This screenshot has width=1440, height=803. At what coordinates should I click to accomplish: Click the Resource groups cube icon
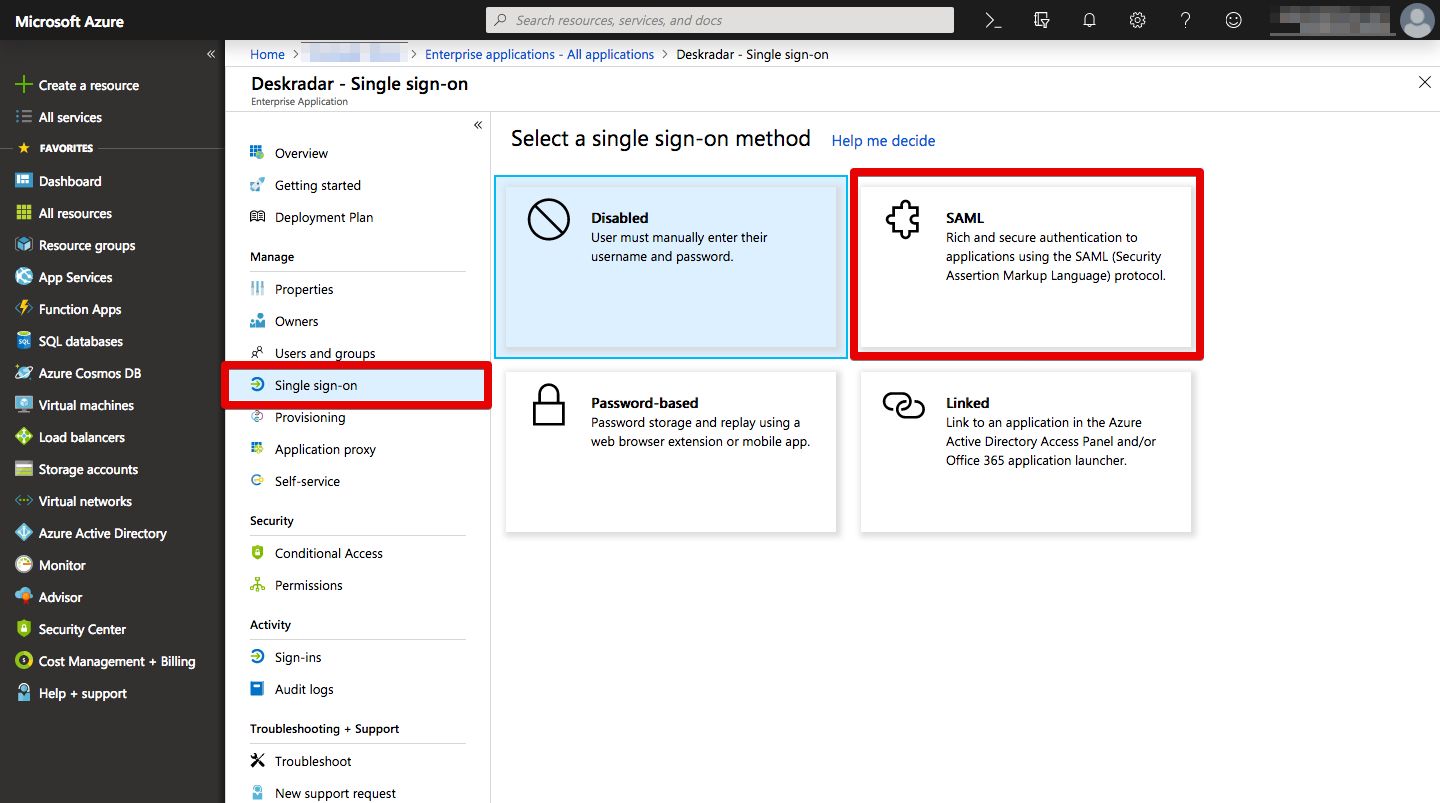(x=23, y=245)
